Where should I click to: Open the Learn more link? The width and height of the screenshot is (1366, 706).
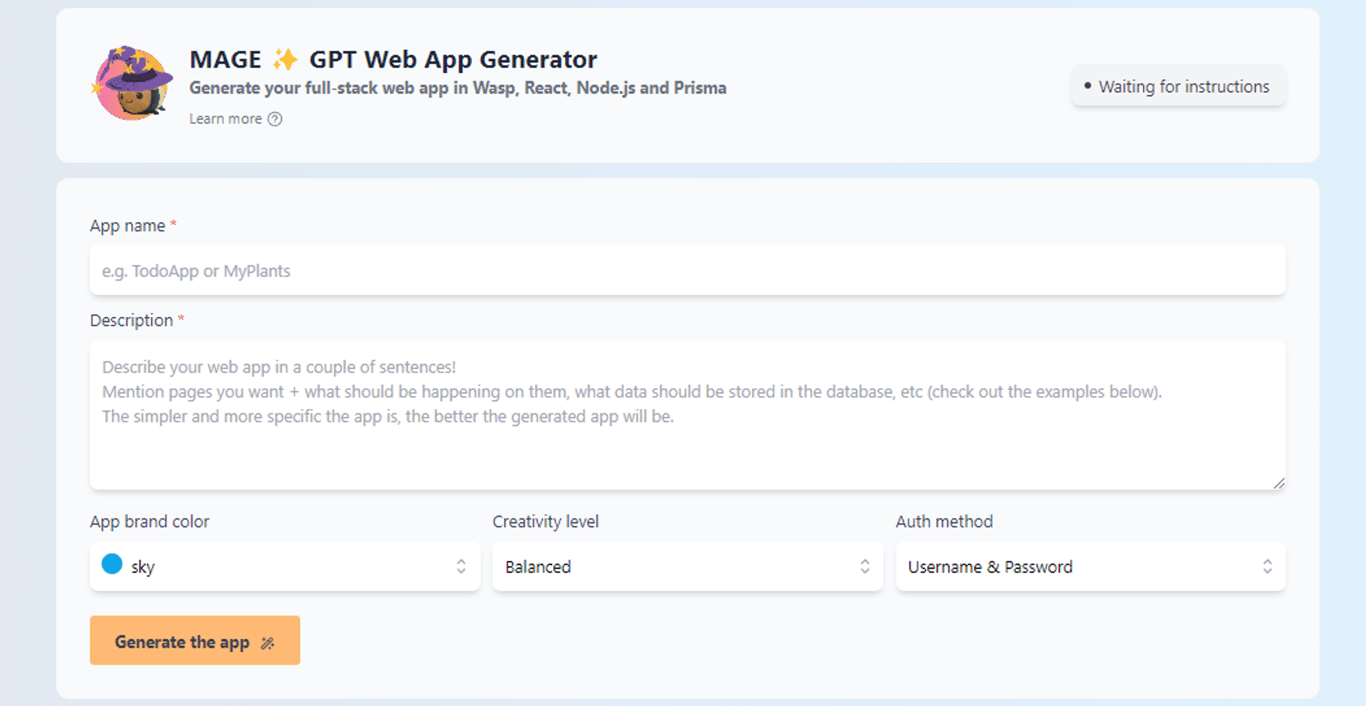pos(236,119)
